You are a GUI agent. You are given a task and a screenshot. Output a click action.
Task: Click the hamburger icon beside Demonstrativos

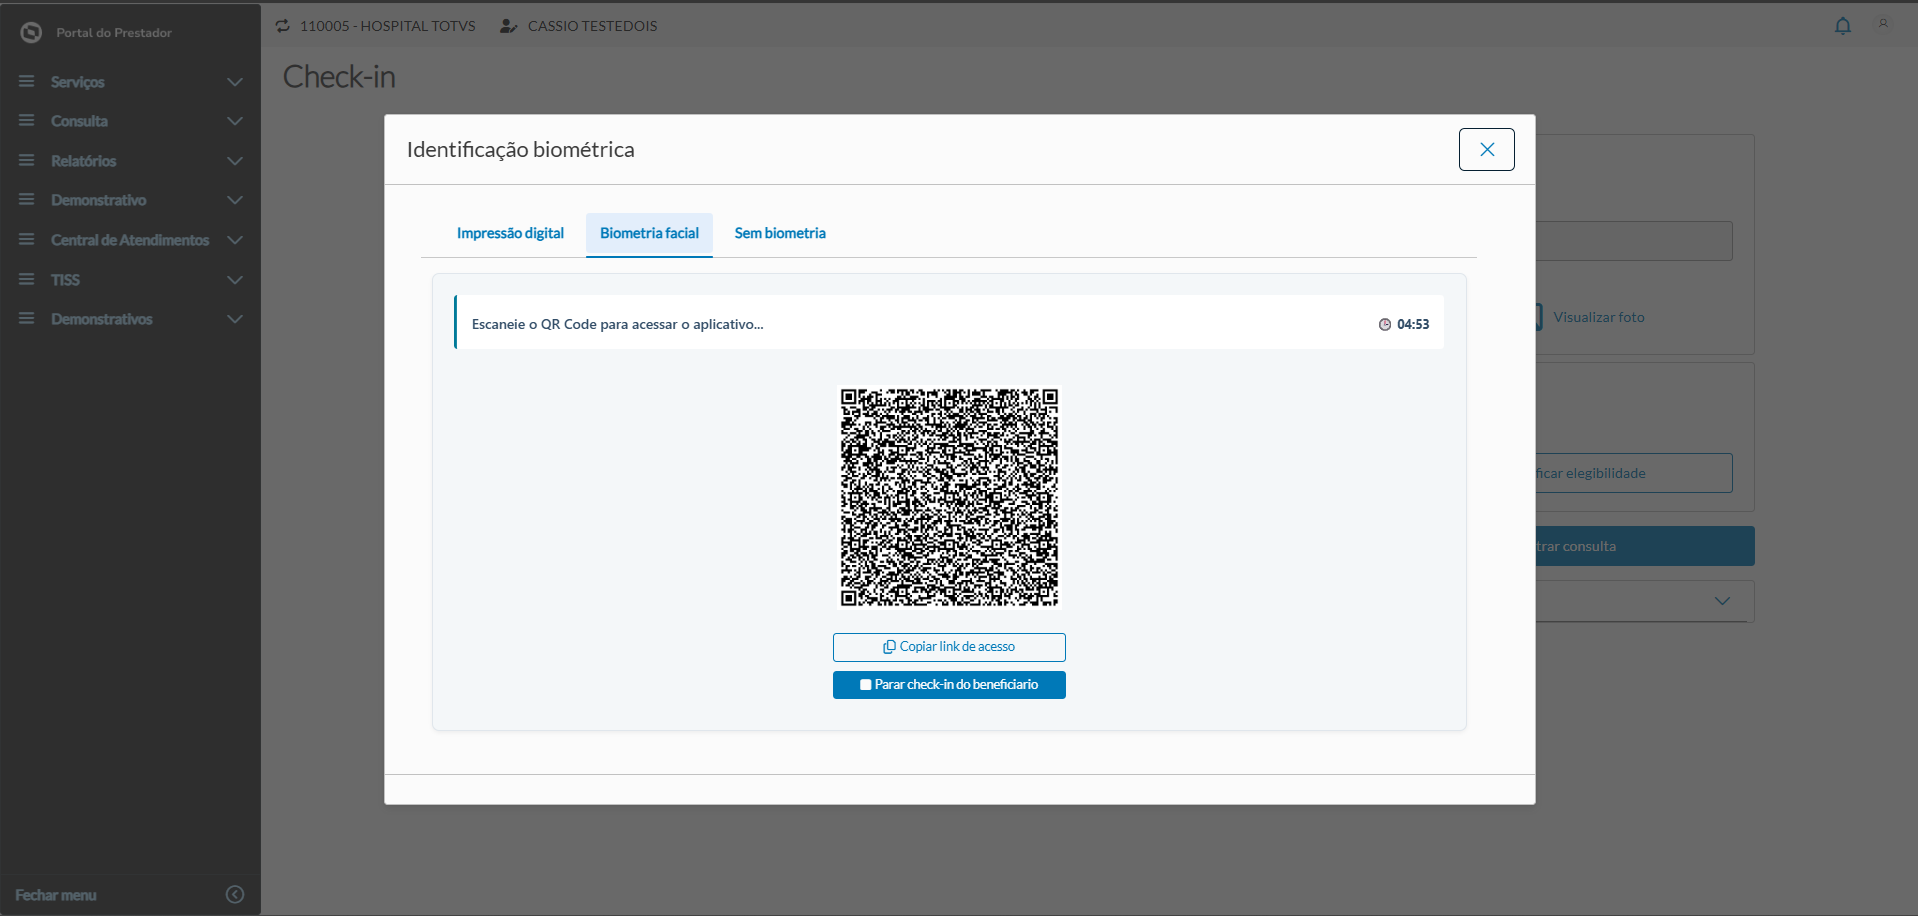pyautogui.click(x=27, y=319)
